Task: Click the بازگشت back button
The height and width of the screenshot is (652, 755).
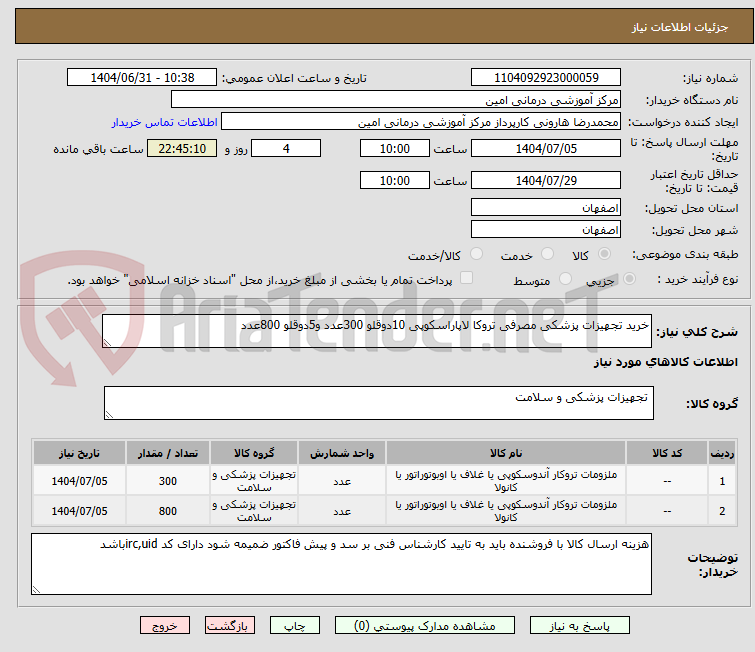Action: pyautogui.click(x=230, y=626)
